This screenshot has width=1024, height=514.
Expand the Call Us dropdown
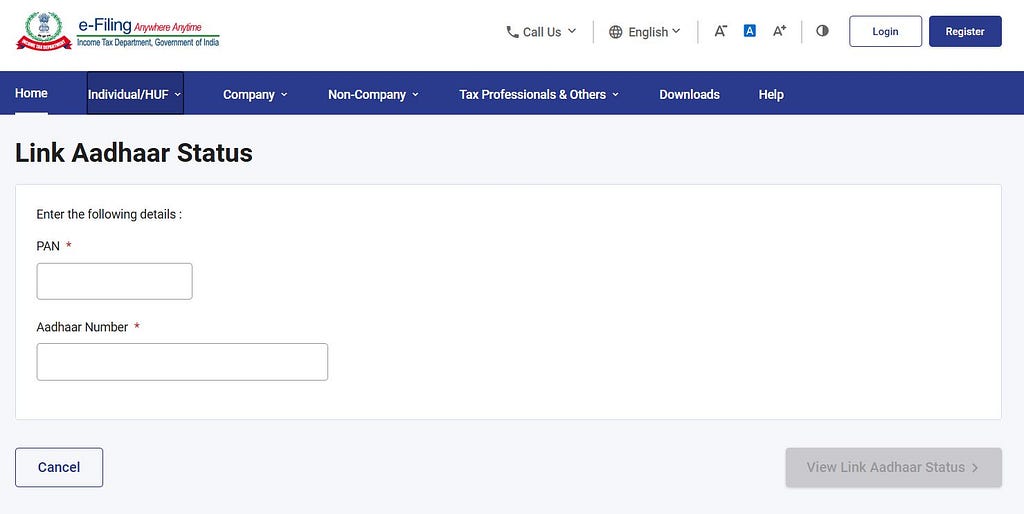[541, 31]
